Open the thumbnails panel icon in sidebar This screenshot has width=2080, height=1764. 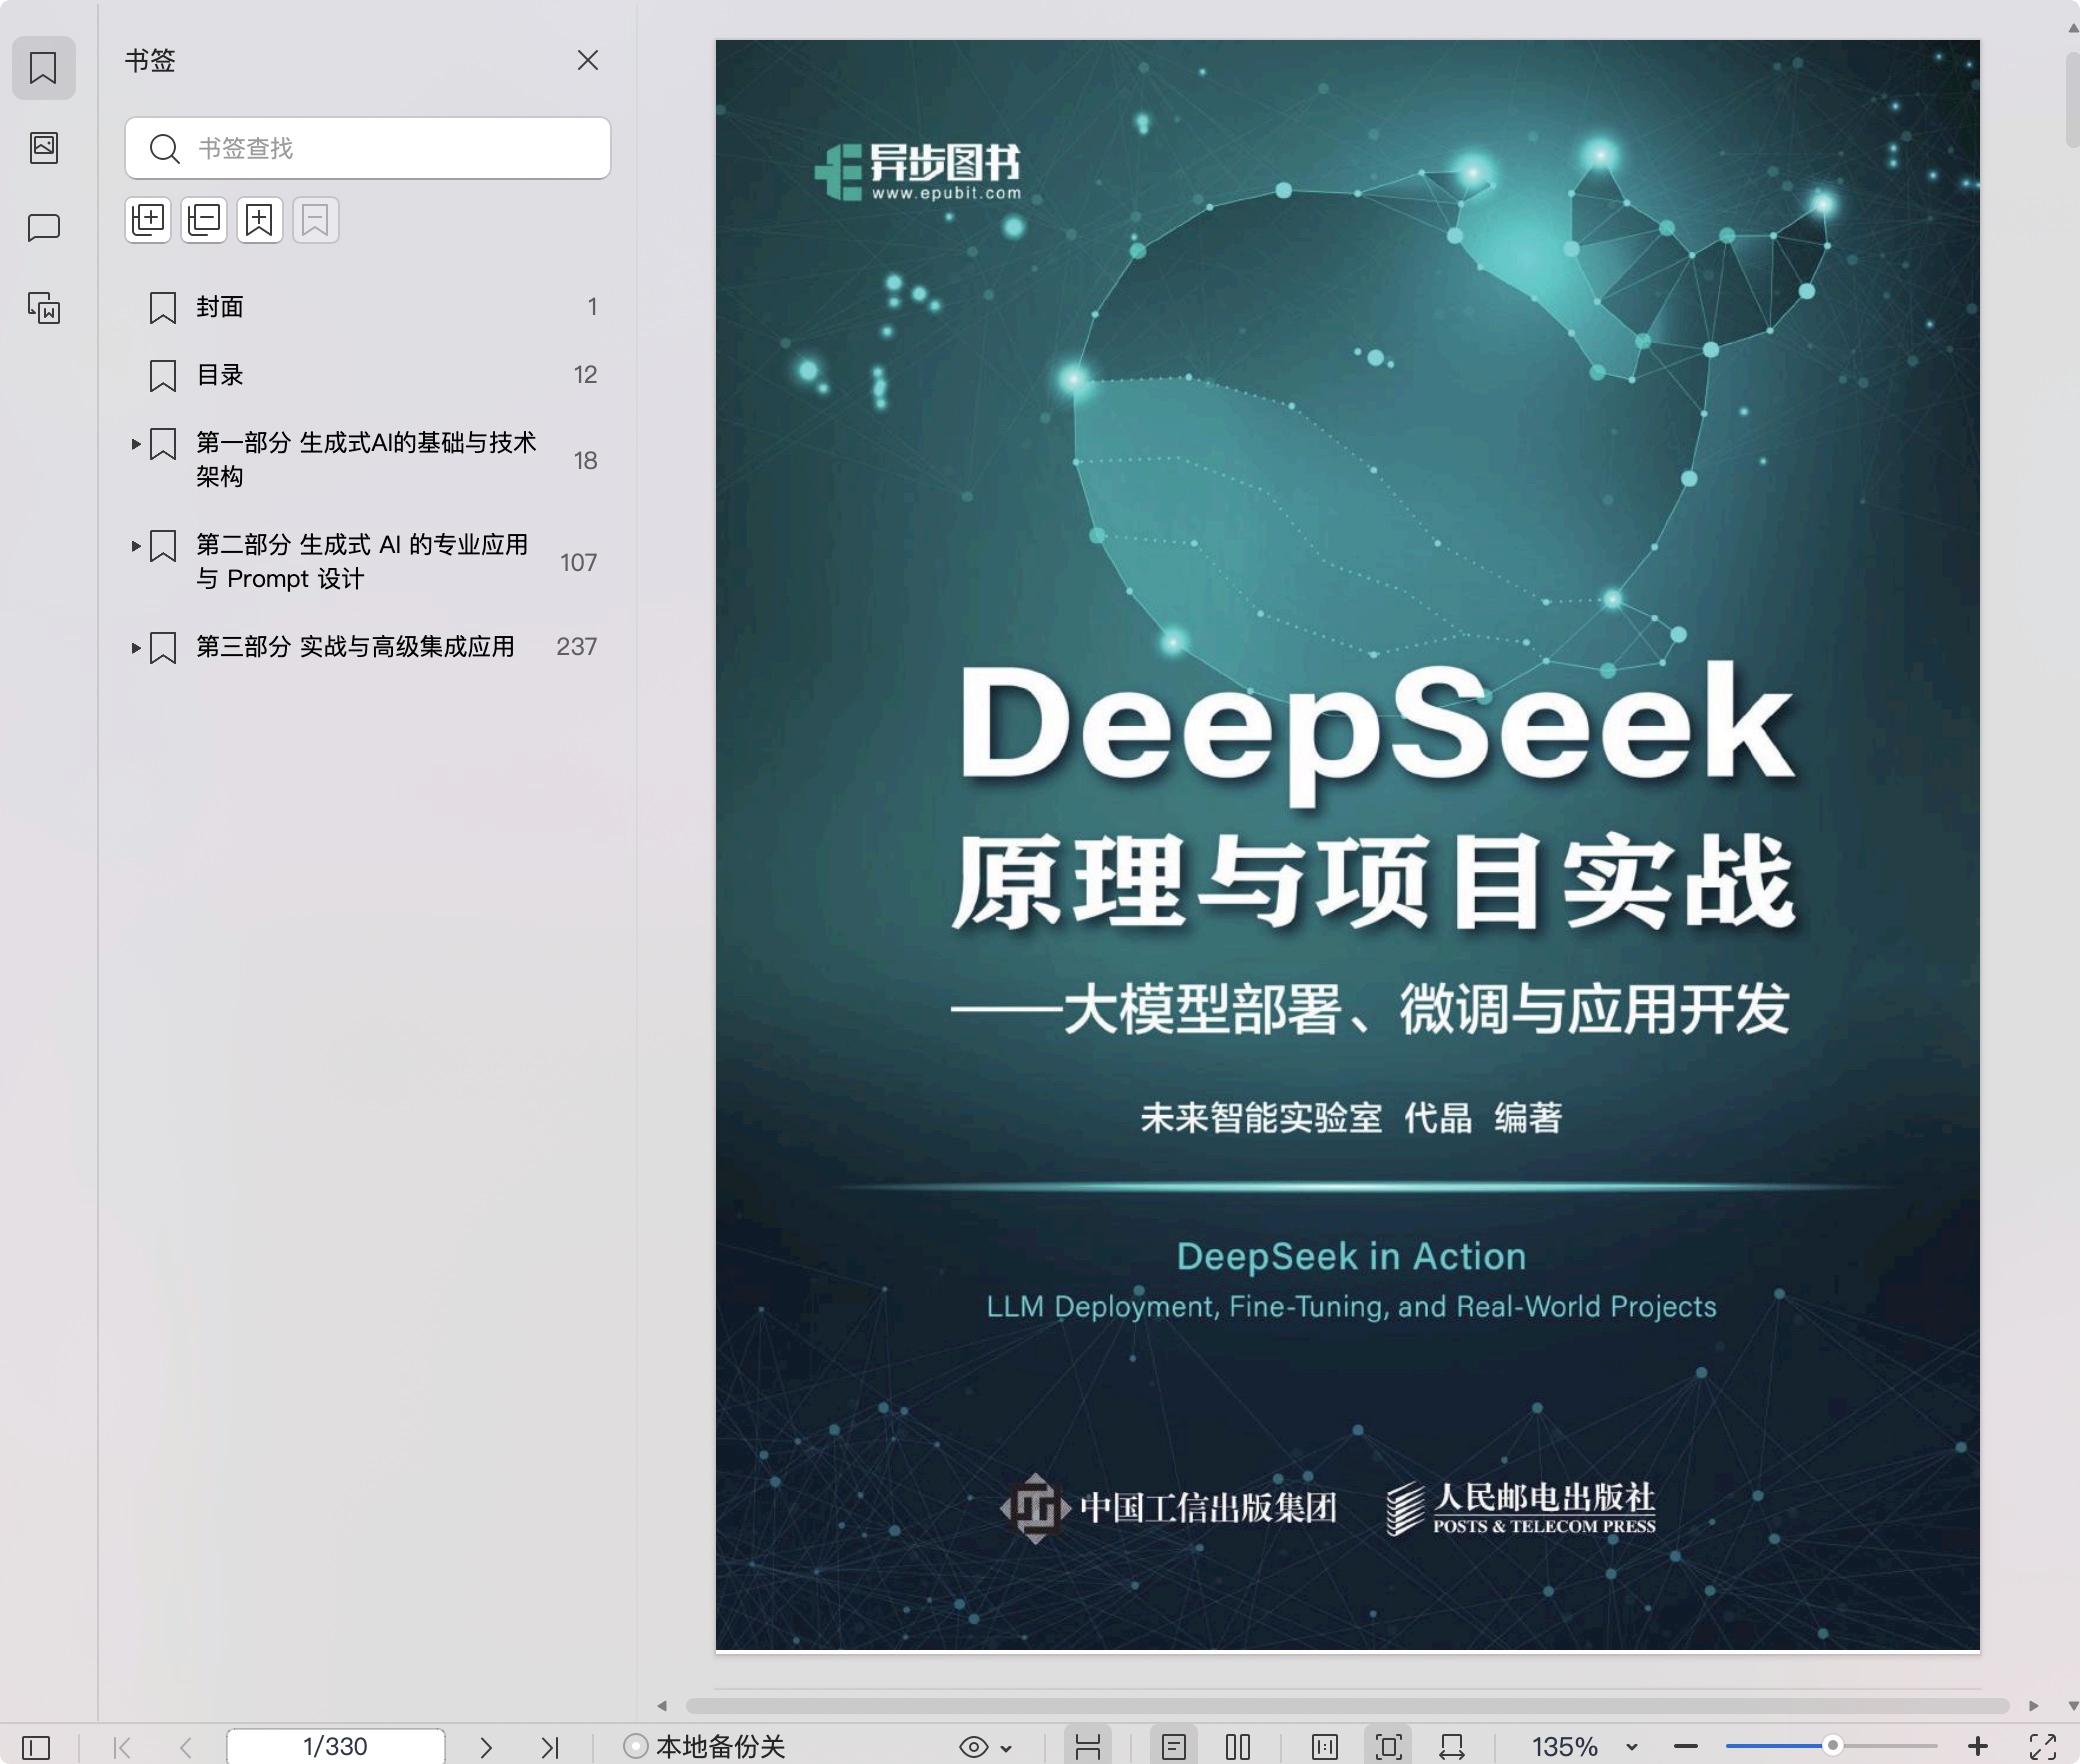point(44,148)
